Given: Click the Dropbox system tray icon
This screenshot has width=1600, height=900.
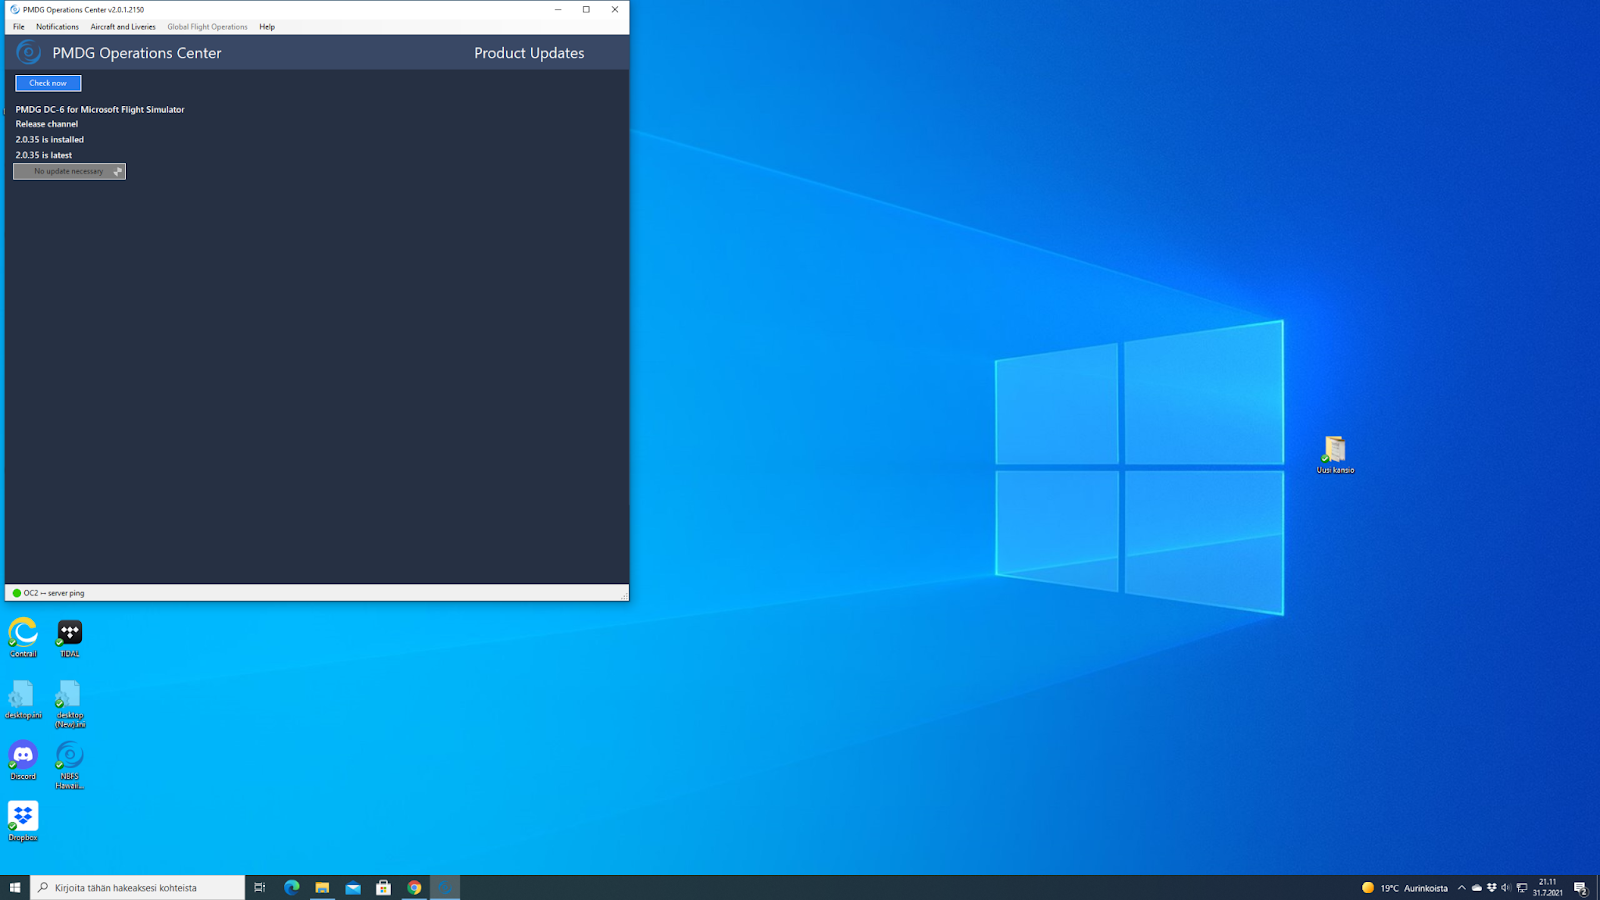Looking at the screenshot, I should coord(1491,888).
